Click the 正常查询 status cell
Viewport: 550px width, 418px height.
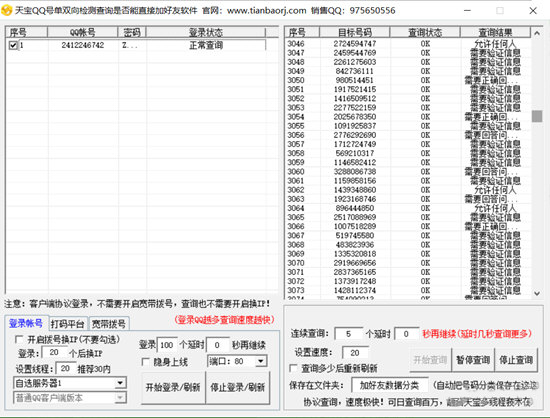pos(206,45)
